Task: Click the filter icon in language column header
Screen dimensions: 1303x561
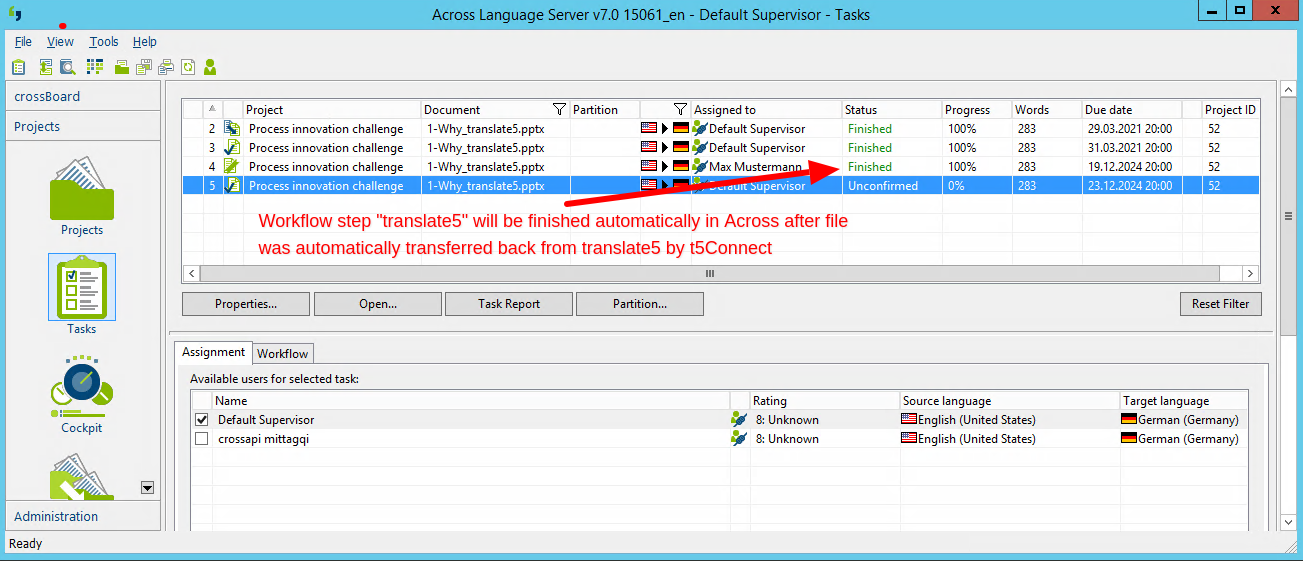Action: point(680,109)
